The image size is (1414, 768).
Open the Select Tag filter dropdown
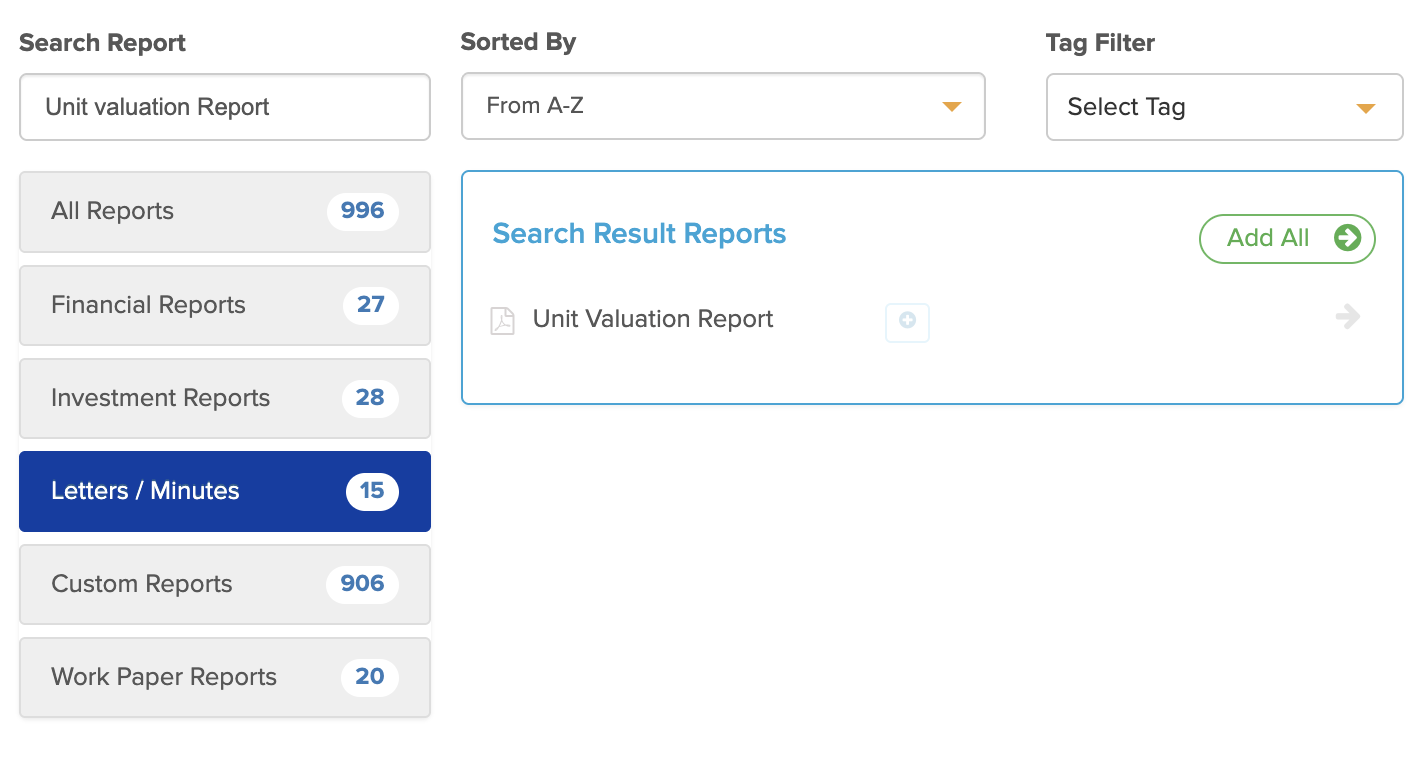point(1224,107)
